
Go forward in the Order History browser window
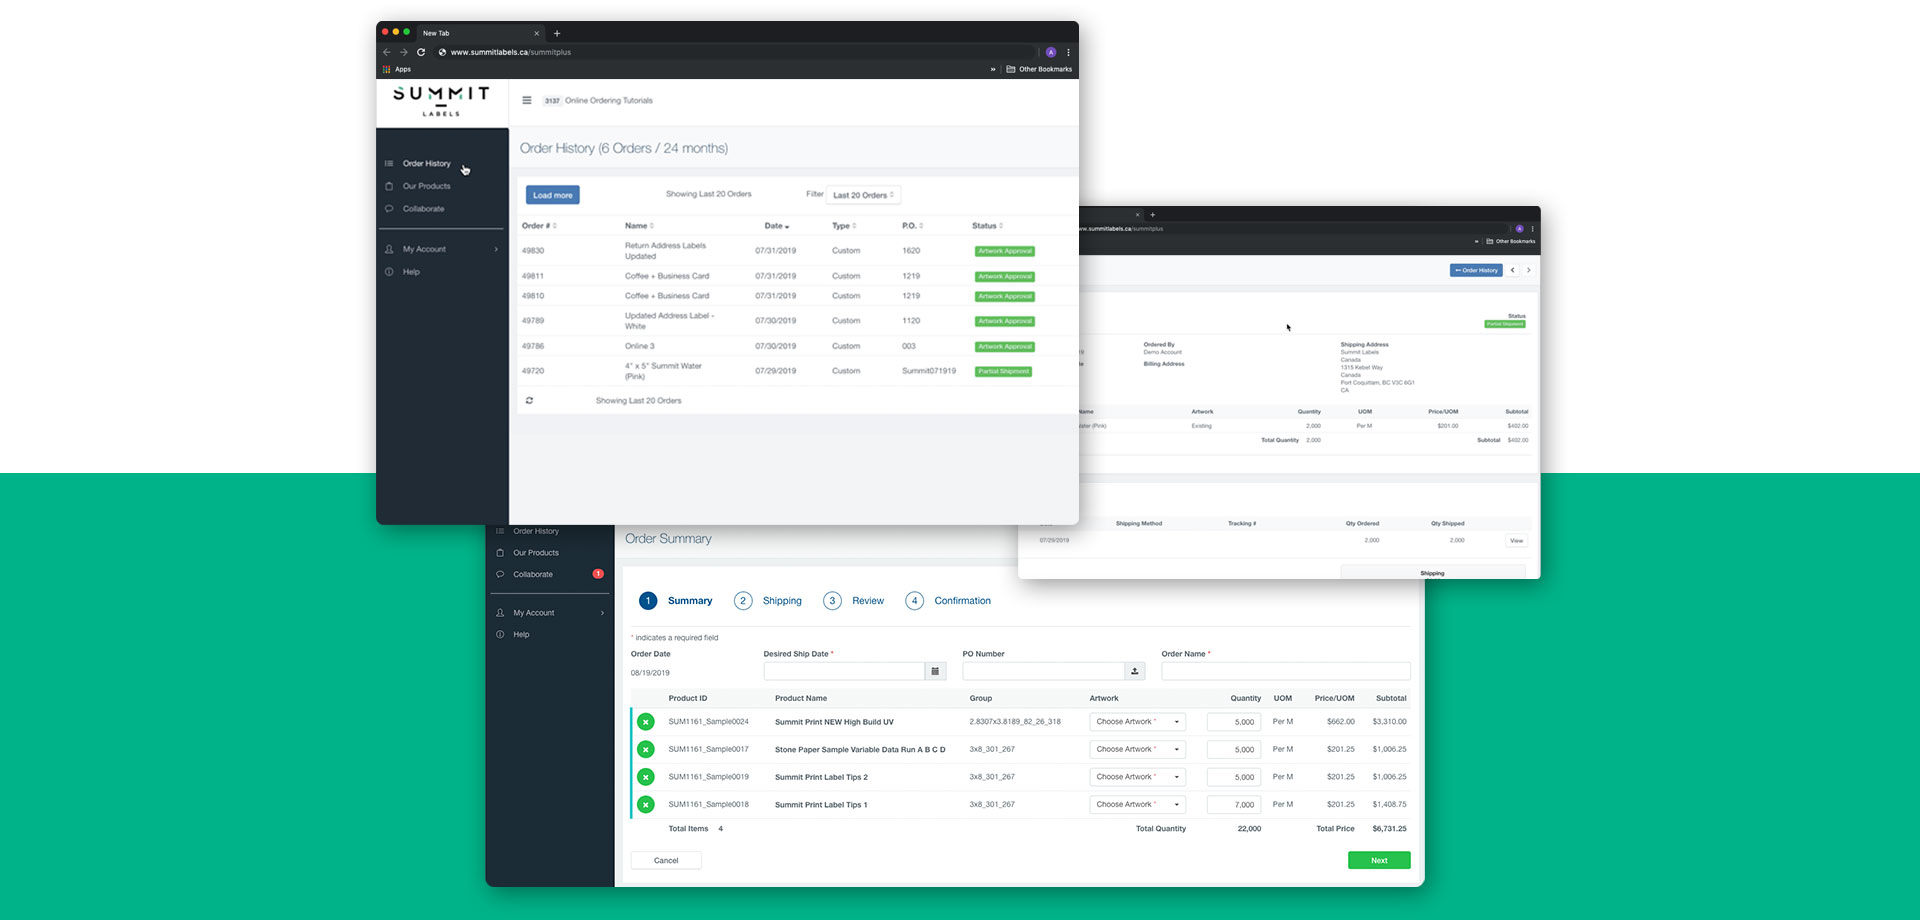tap(403, 52)
